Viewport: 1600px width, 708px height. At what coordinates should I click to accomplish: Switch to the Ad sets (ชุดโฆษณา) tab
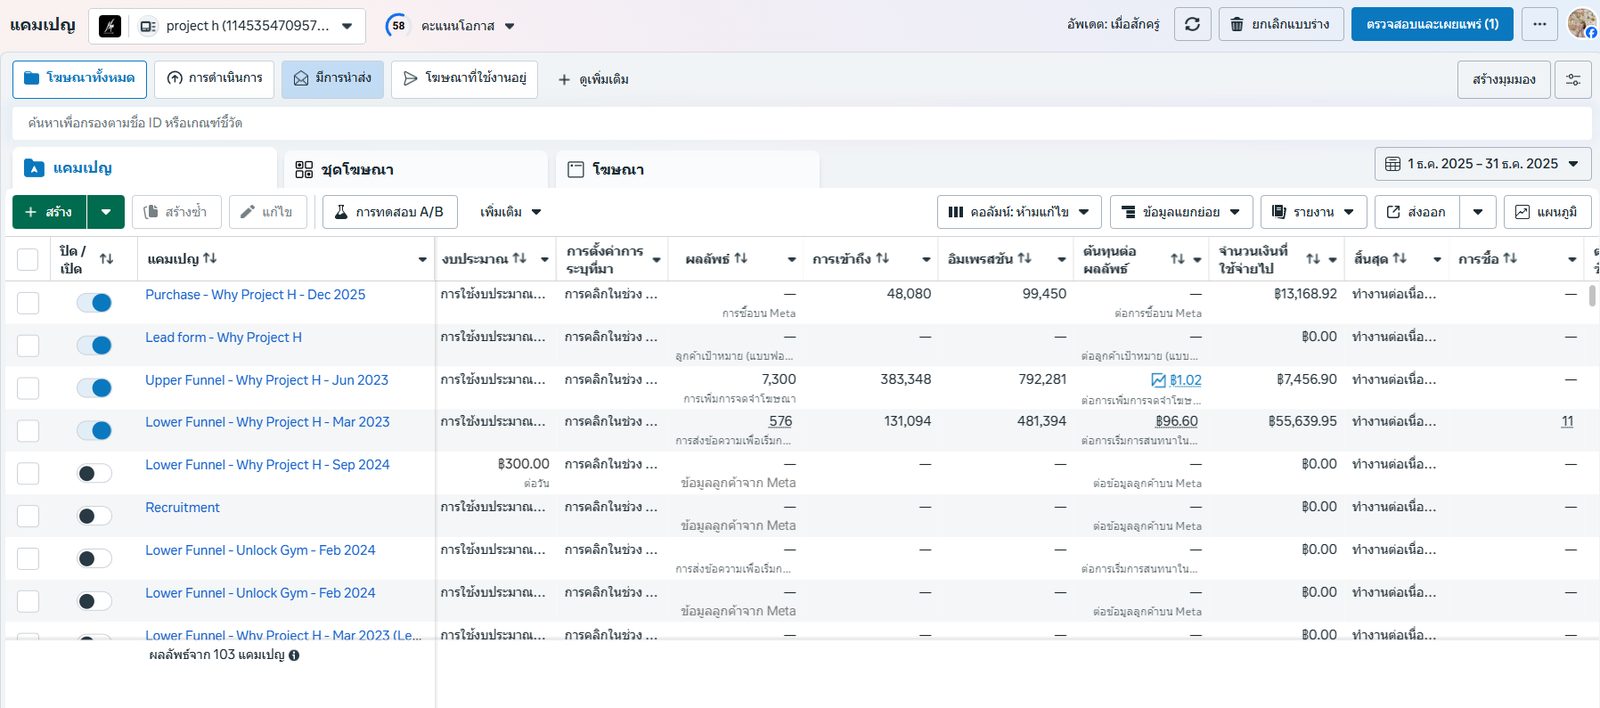[x=416, y=169]
